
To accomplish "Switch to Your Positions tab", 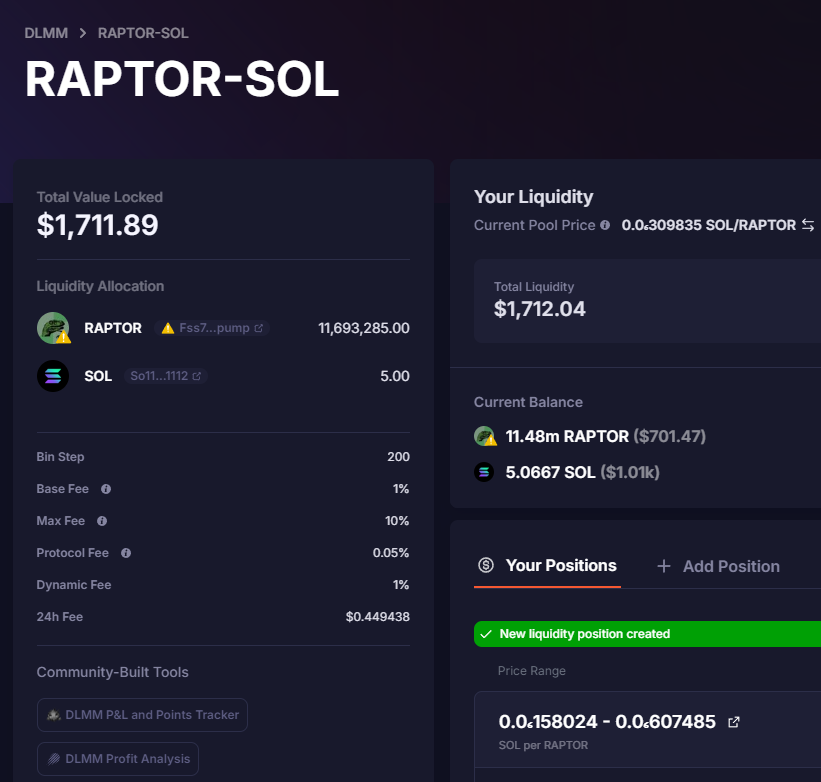I will (547, 566).
